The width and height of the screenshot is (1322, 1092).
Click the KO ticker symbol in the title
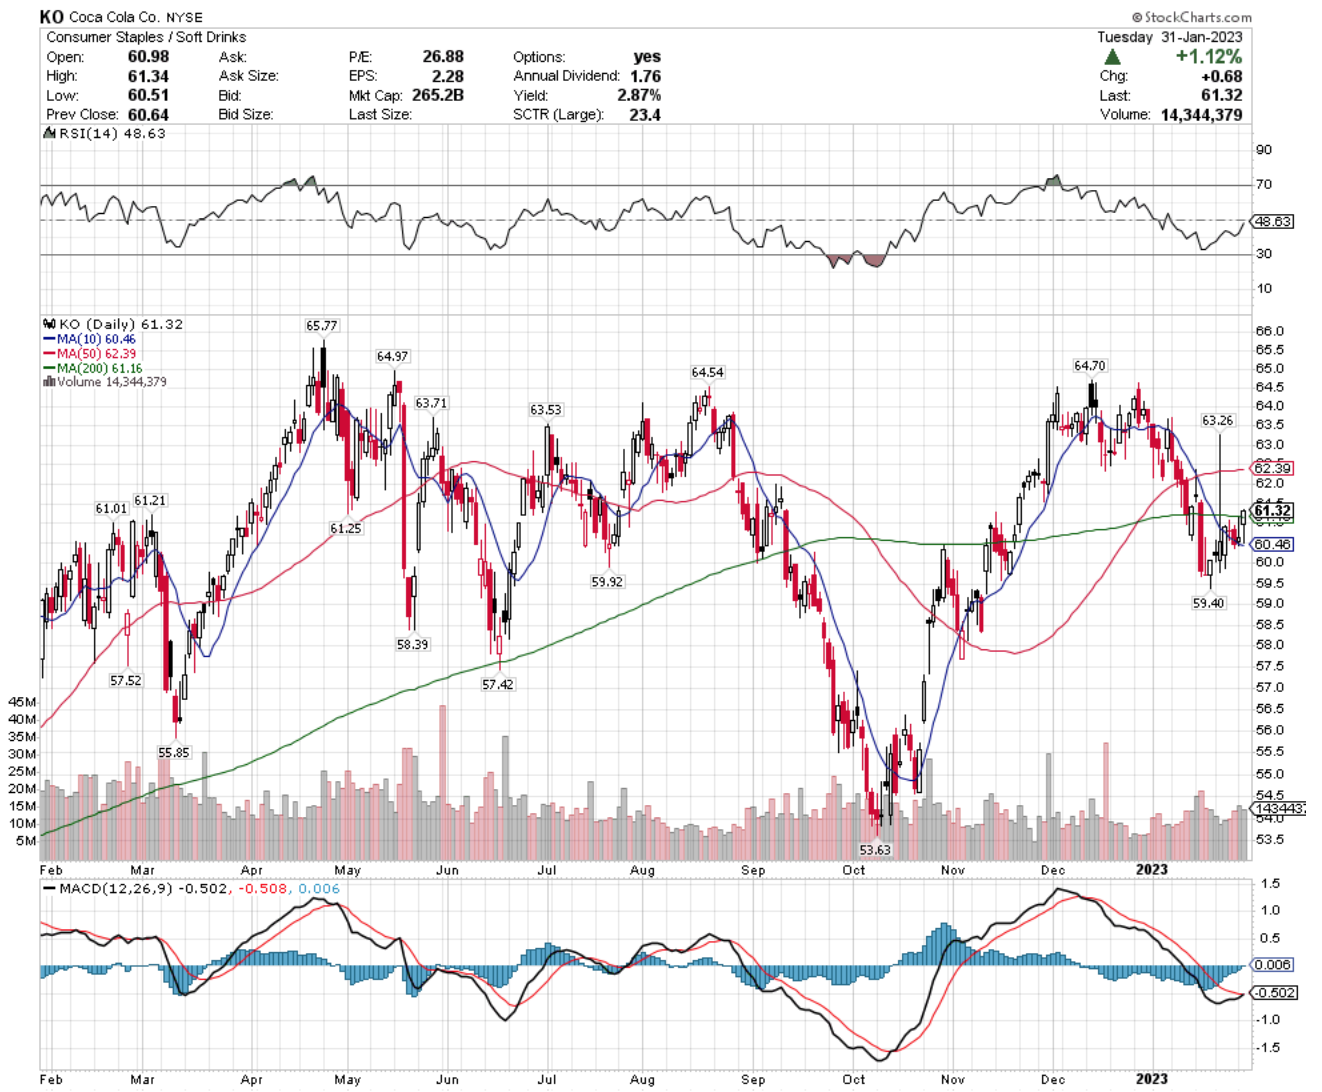point(51,17)
